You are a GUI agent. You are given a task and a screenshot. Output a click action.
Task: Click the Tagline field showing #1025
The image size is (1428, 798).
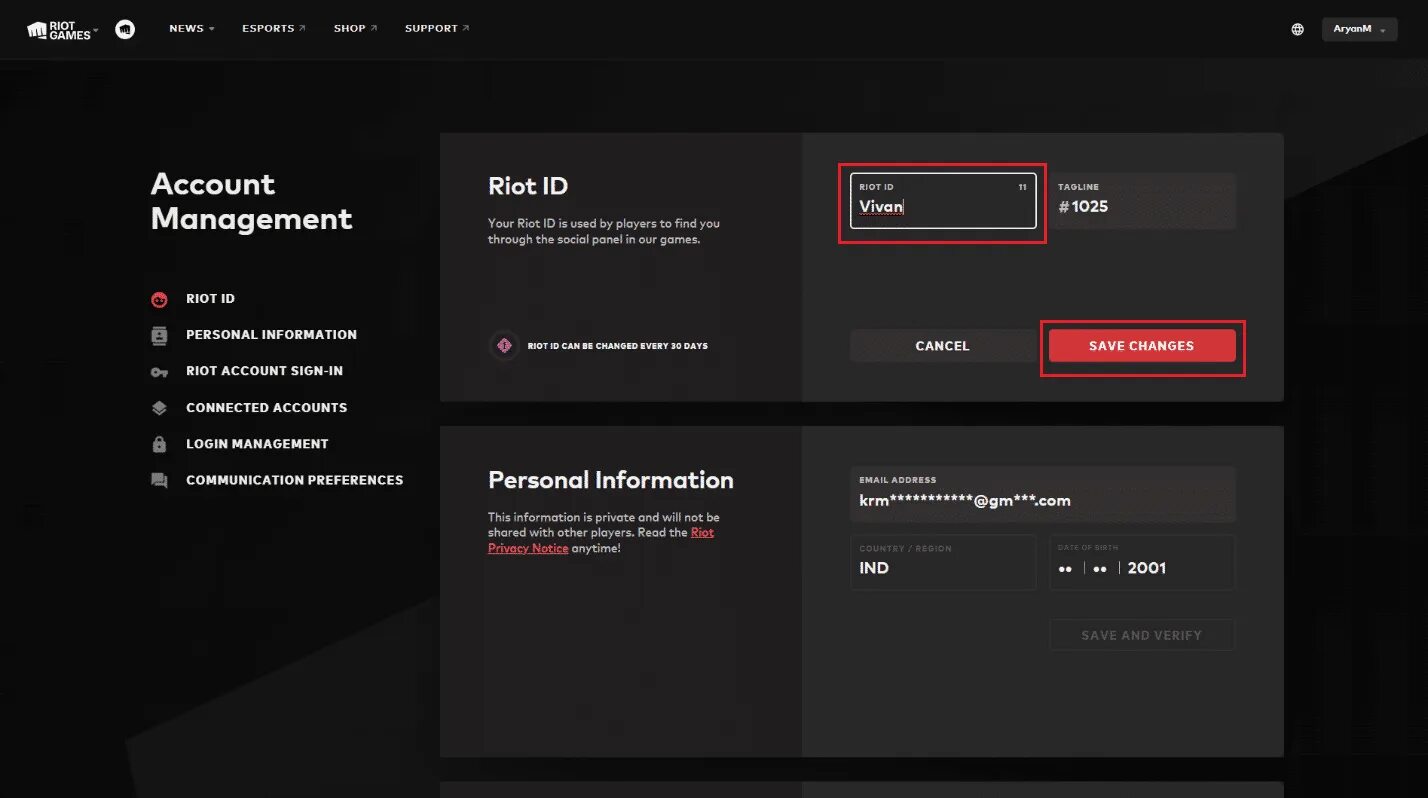click(x=1142, y=201)
